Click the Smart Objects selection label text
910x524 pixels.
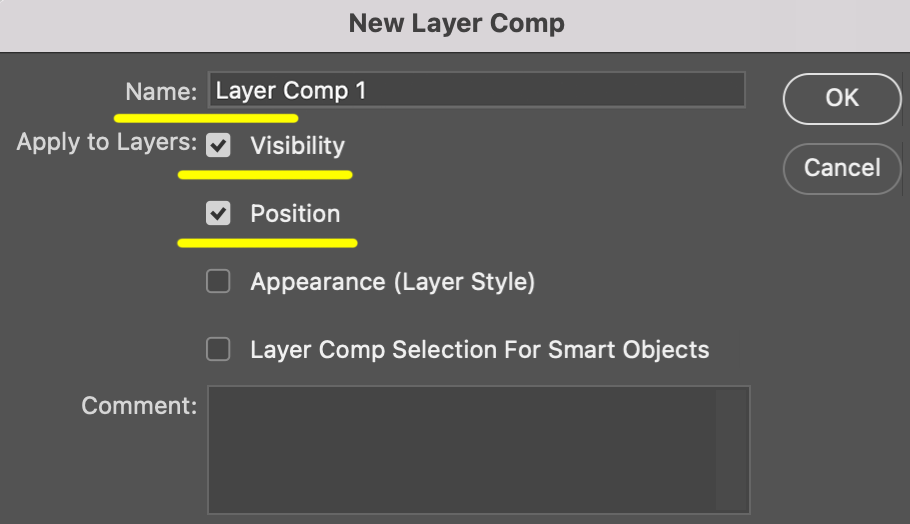479,350
